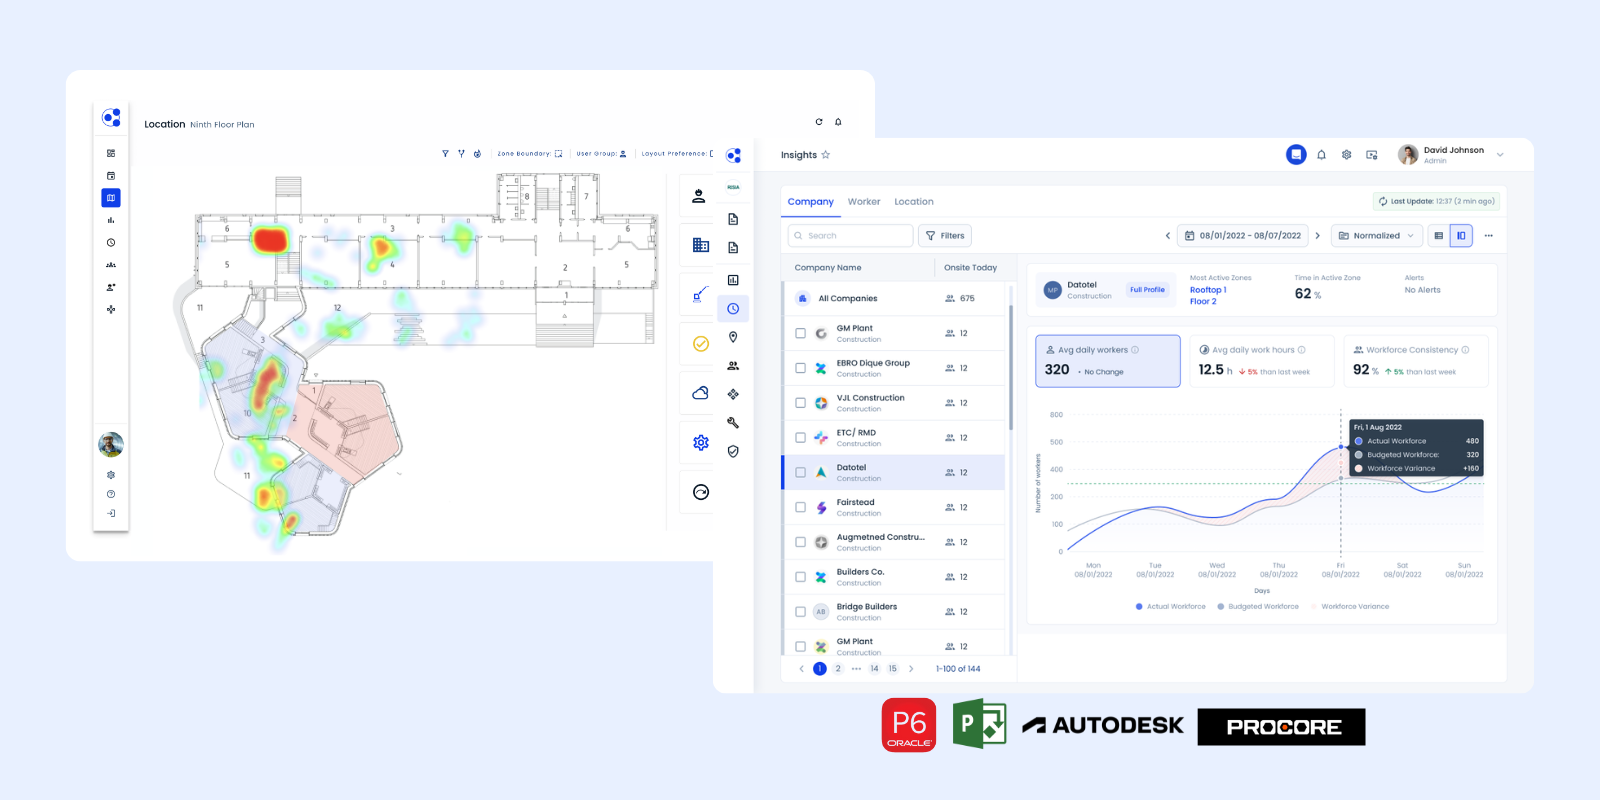1600x800 pixels.
Task: Click the dashboard grid icon in Location sidebar
Action: point(111,153)
